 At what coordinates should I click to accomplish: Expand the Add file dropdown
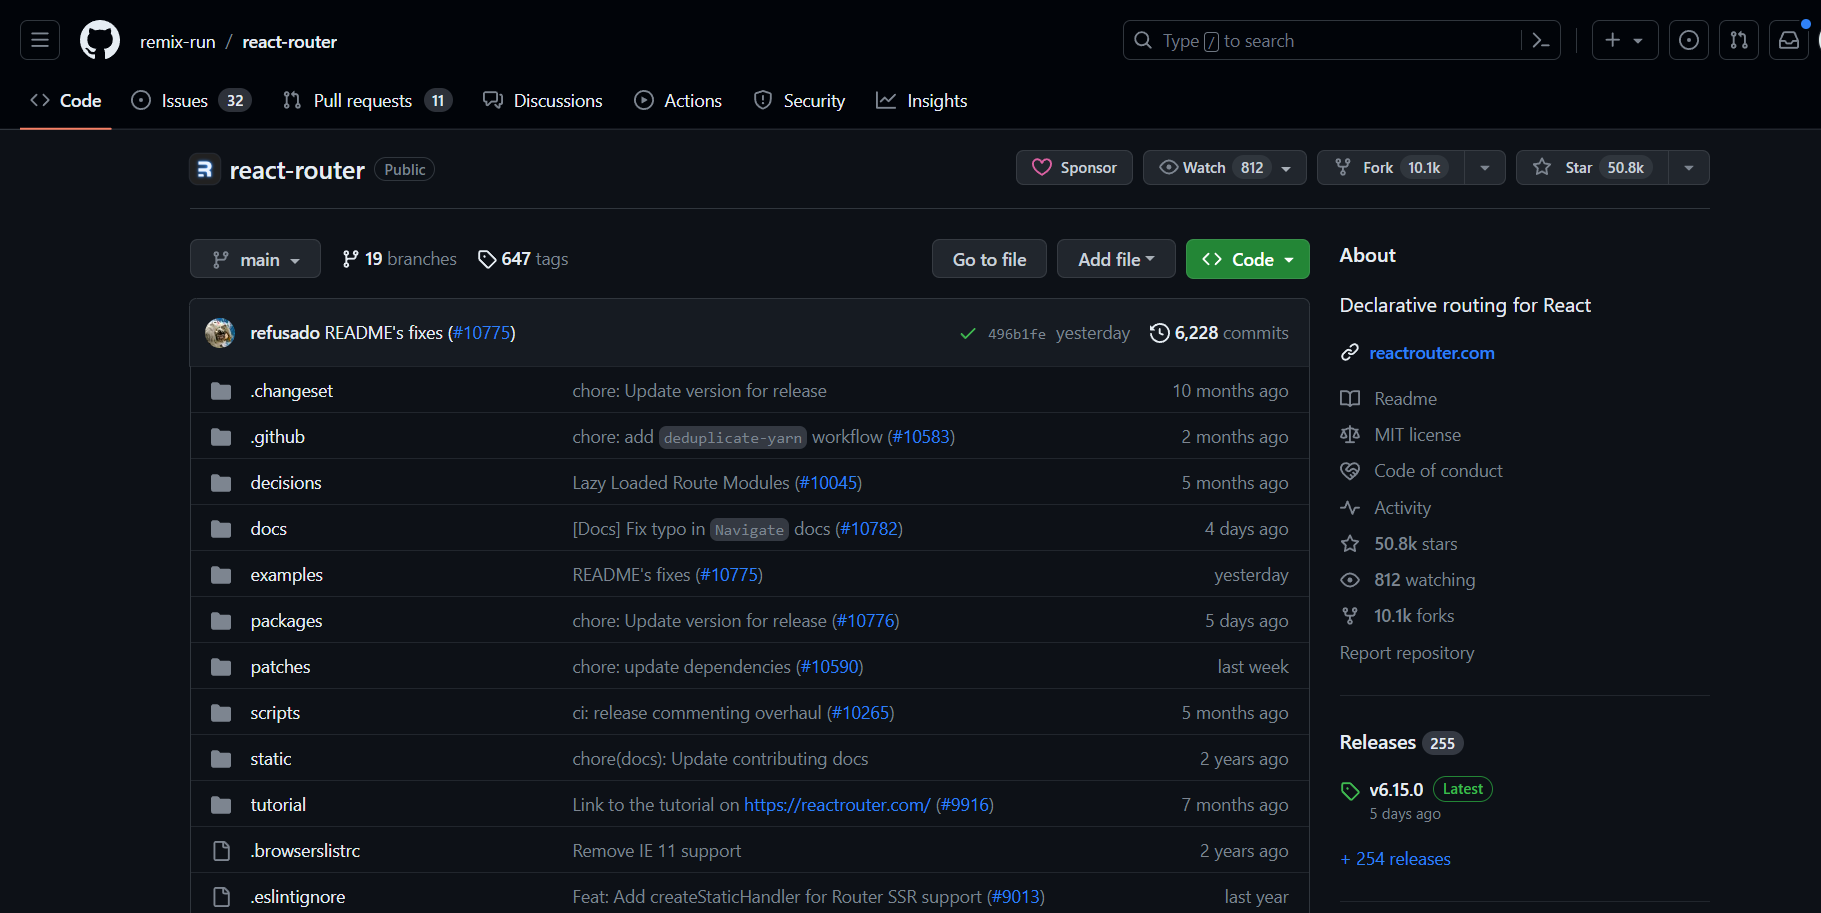[1116, 258]
